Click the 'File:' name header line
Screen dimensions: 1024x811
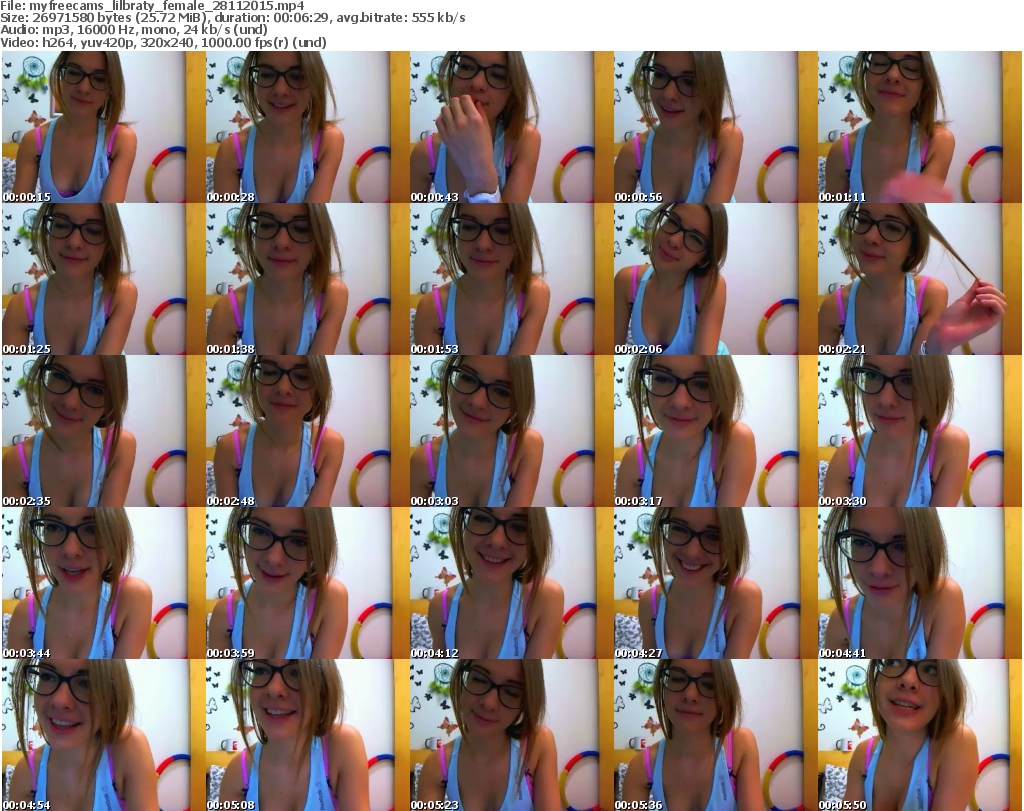(x=152, y=6)
